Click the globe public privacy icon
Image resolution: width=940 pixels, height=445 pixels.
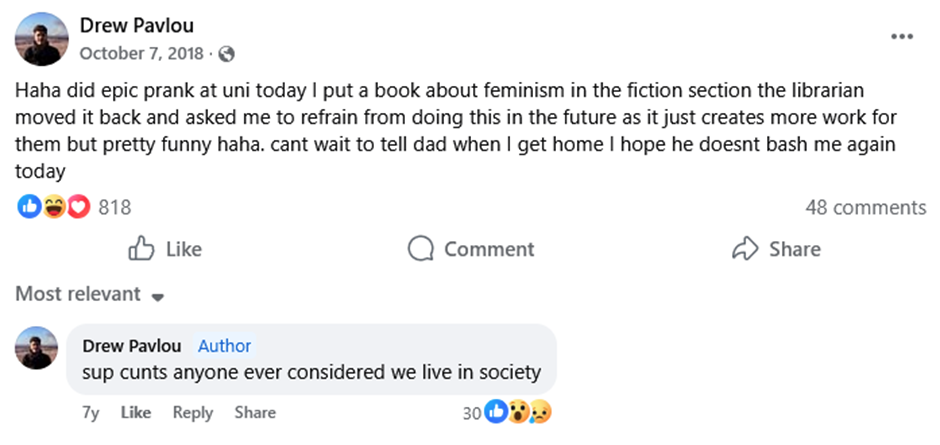click(227, 53)
